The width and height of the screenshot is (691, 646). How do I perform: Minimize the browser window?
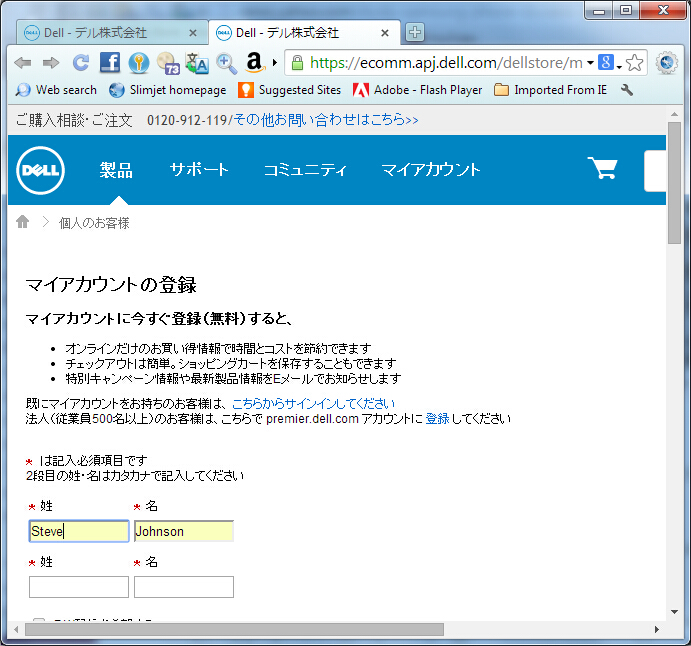point(598,10)
